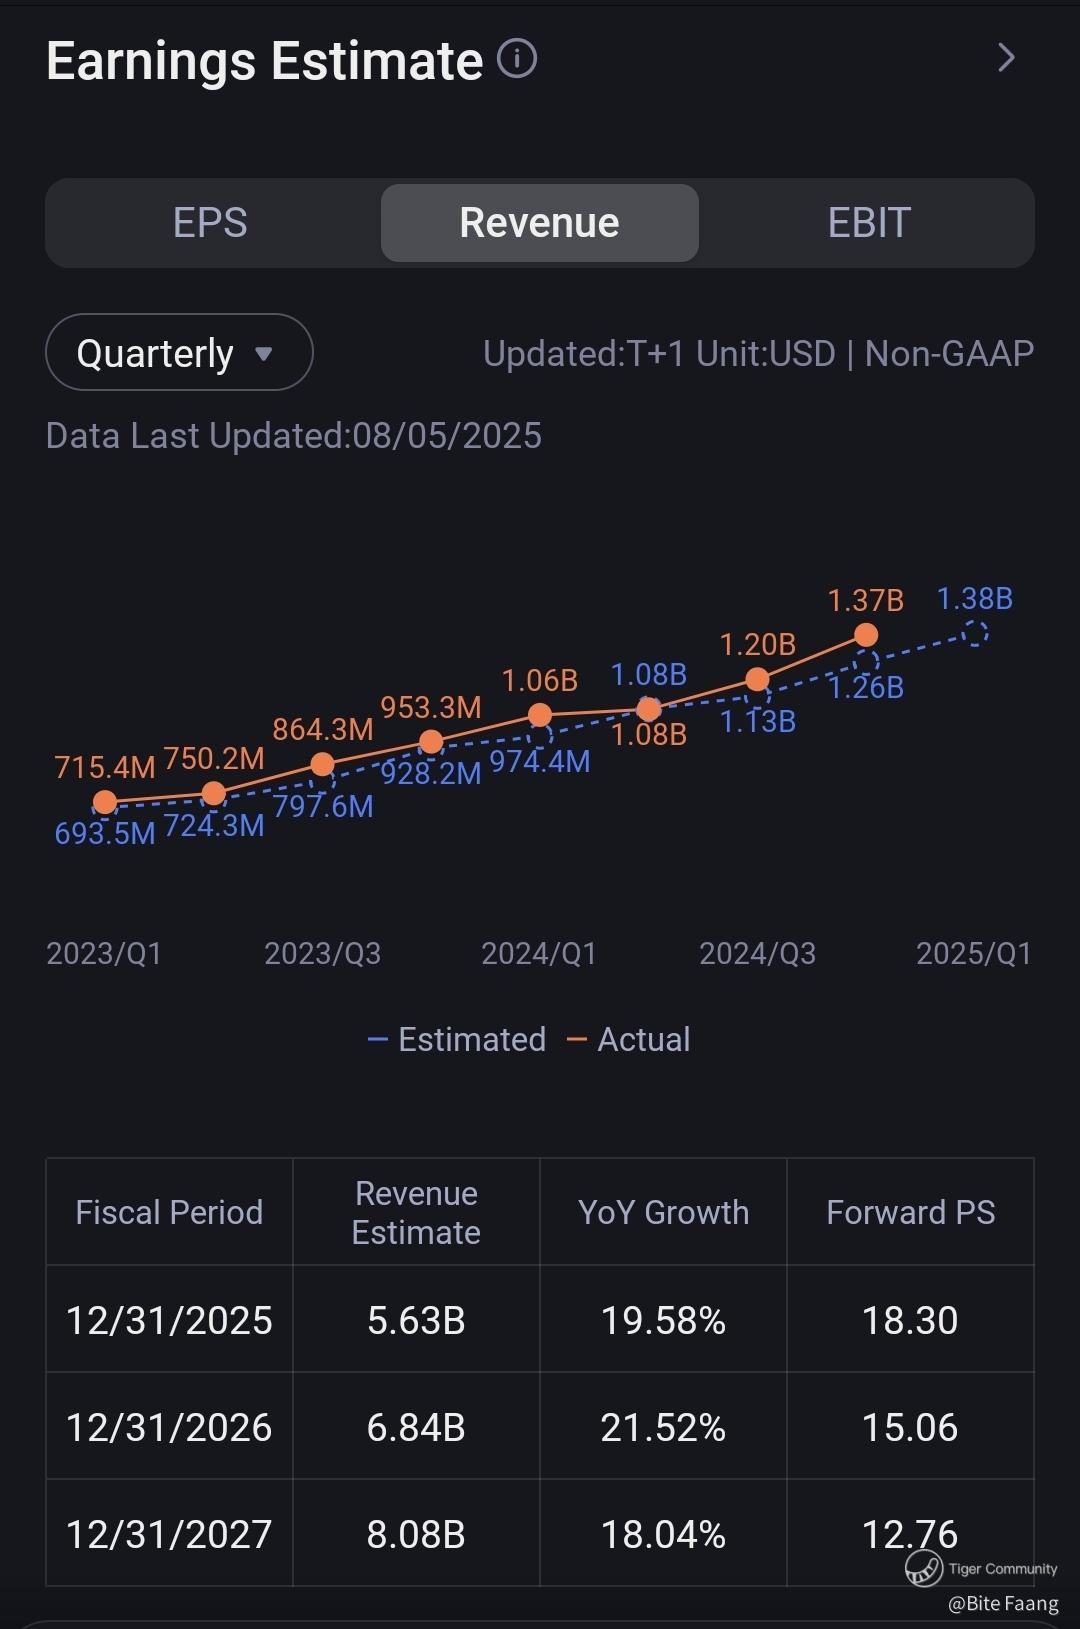1080x1629 pixels.
Task: Switch to the EPS tab
Action: (210, 223)
